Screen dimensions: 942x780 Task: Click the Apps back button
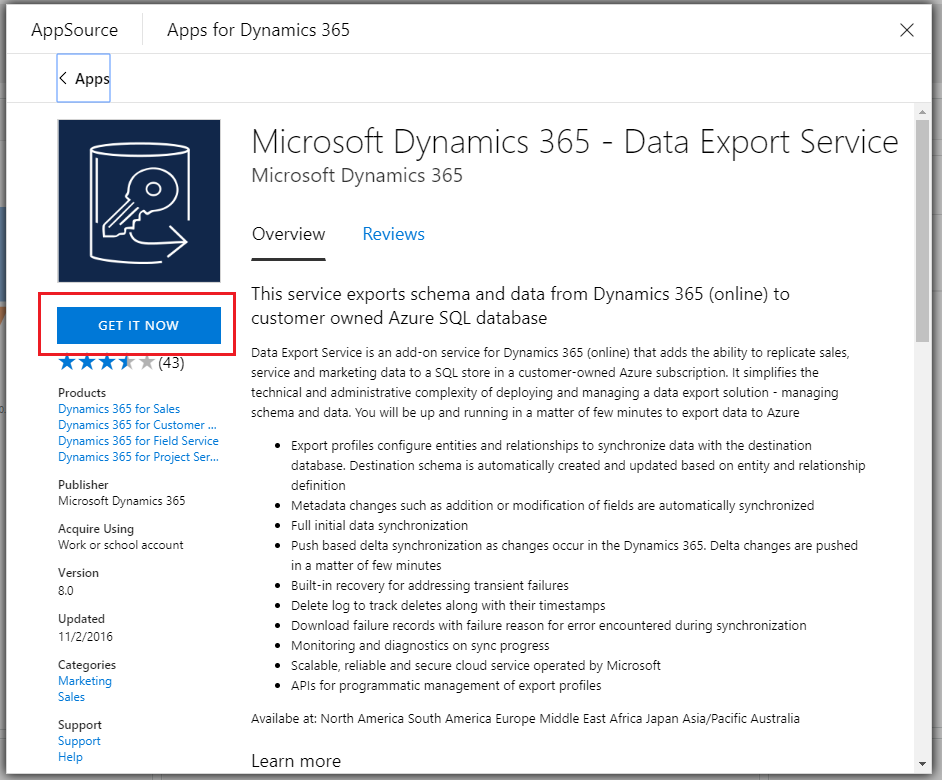(x=83, y=78)
